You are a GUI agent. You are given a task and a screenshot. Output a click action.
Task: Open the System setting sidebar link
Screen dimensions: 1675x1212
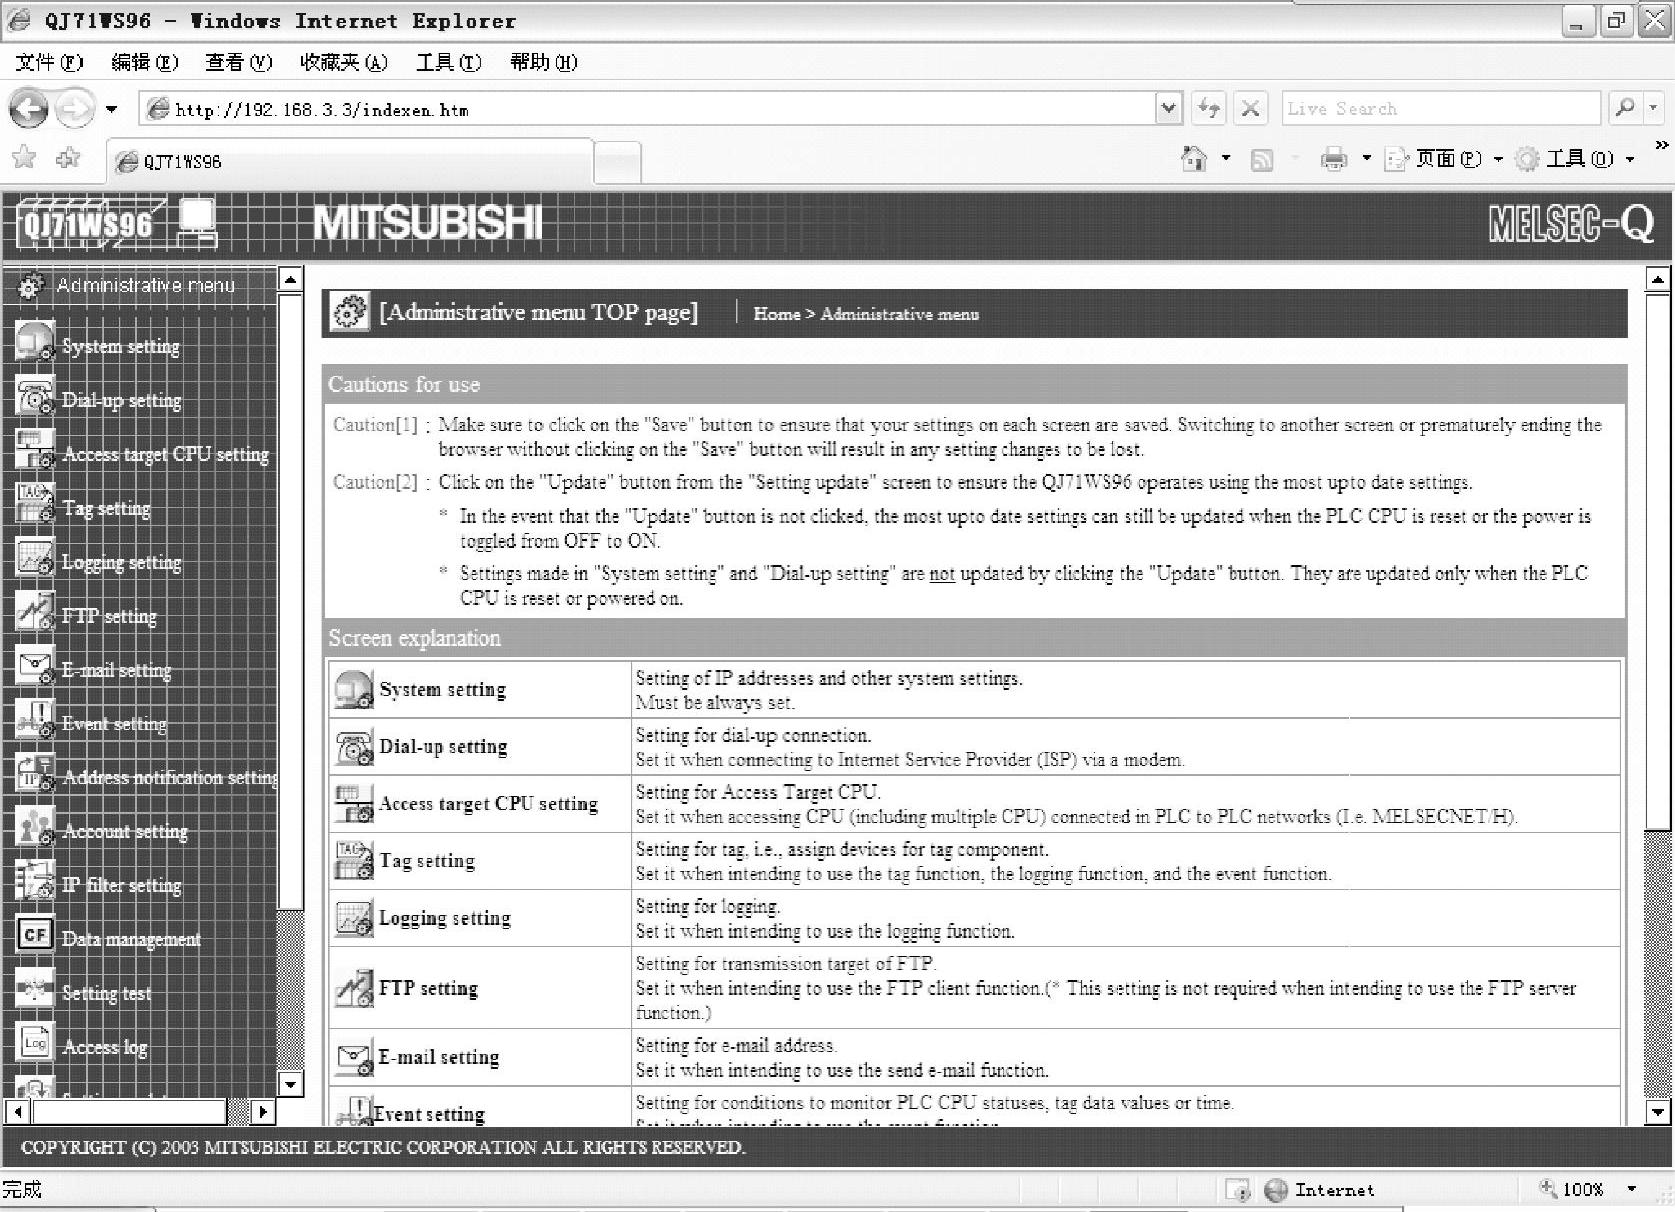pos(121,346)
